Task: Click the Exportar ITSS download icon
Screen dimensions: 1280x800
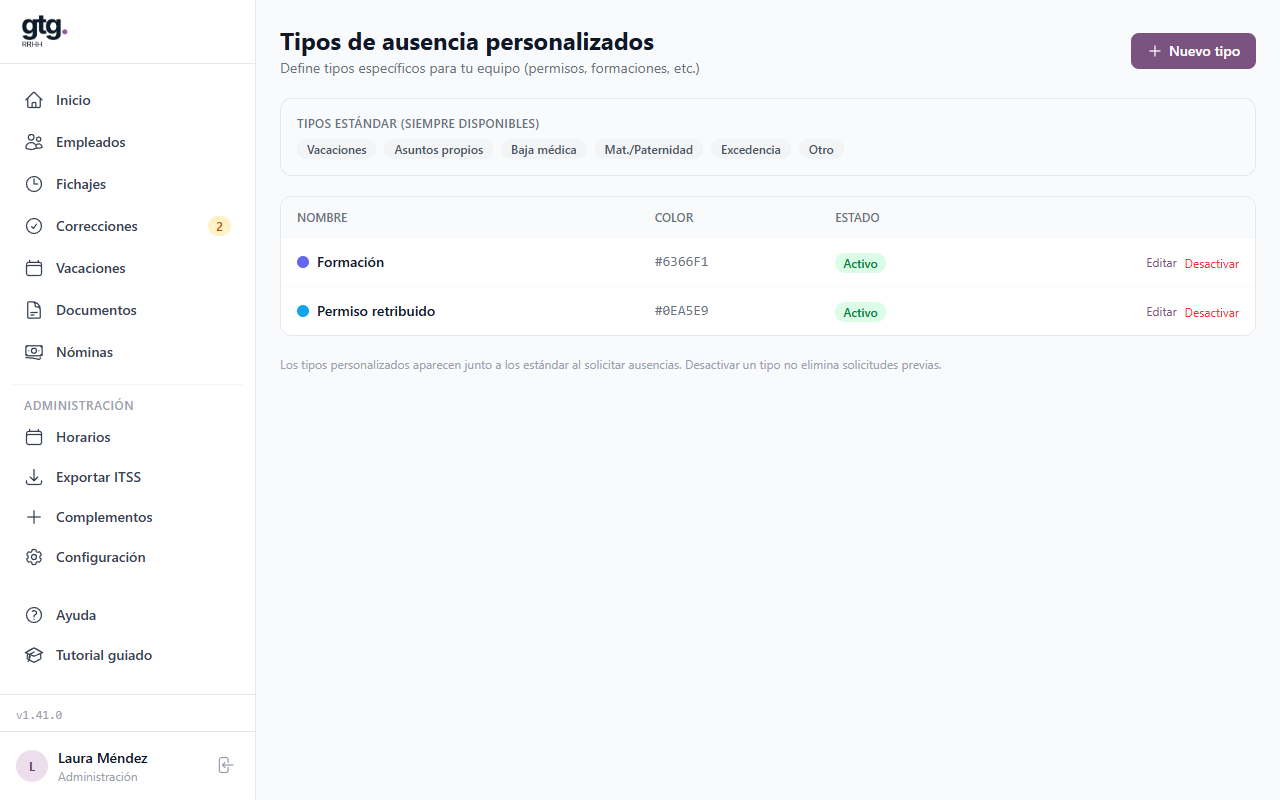Action: 34,477
